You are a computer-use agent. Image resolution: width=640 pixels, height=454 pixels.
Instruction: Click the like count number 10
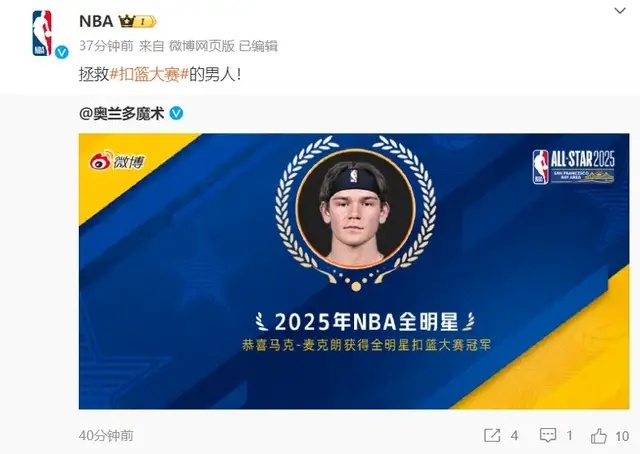pyautogui.click(x=622, y=436)
